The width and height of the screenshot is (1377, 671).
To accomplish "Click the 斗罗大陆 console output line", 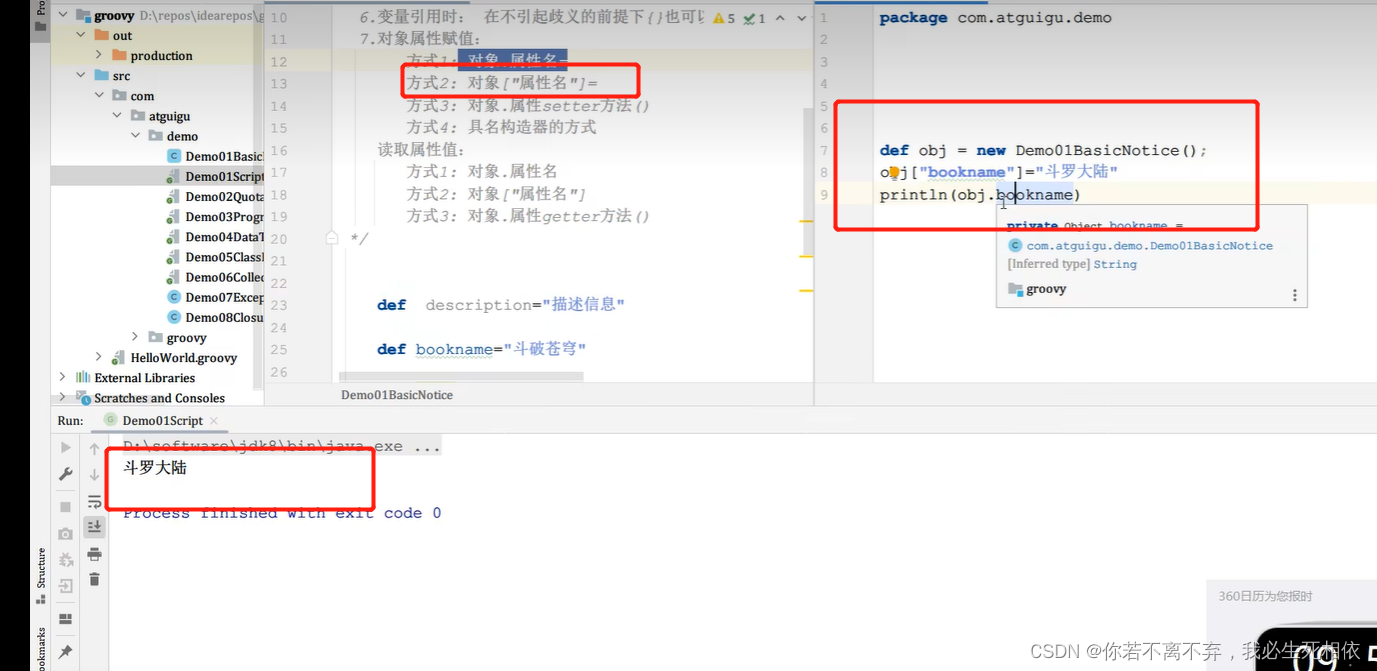I will tap(155, 467).
